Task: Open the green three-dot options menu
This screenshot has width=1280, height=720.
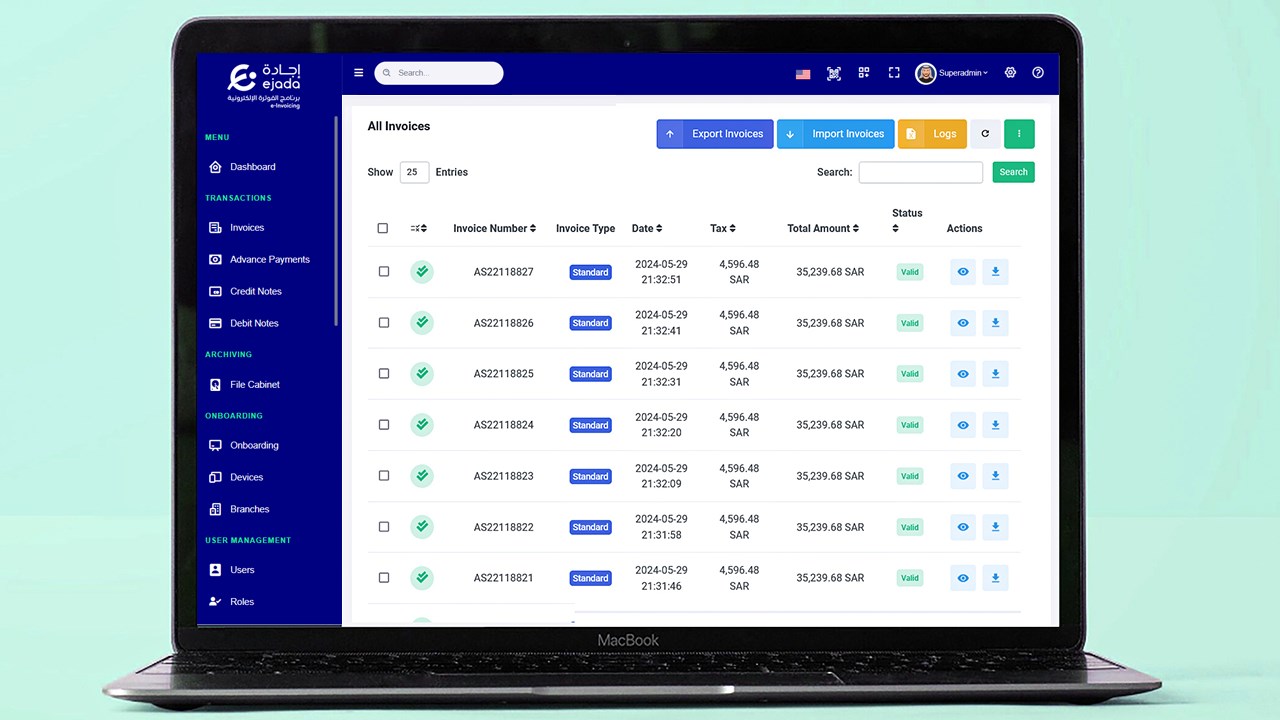Action: [x=1019, y=133]
